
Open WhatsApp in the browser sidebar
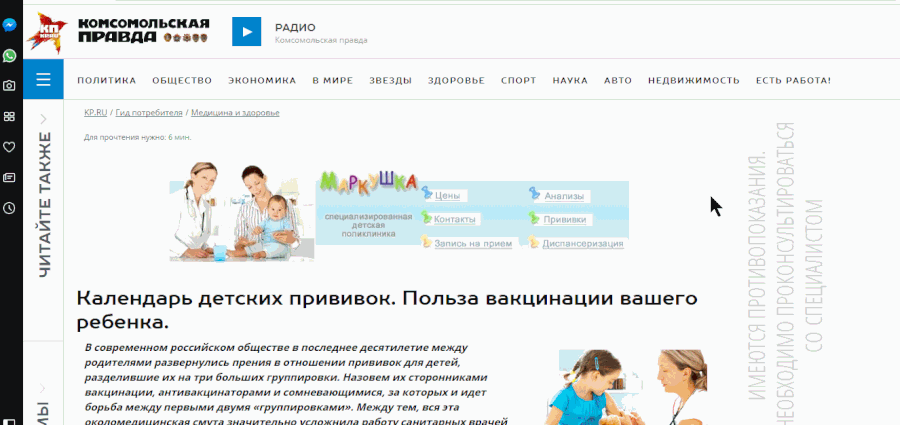pyautogui.click(x=9, y=56)
